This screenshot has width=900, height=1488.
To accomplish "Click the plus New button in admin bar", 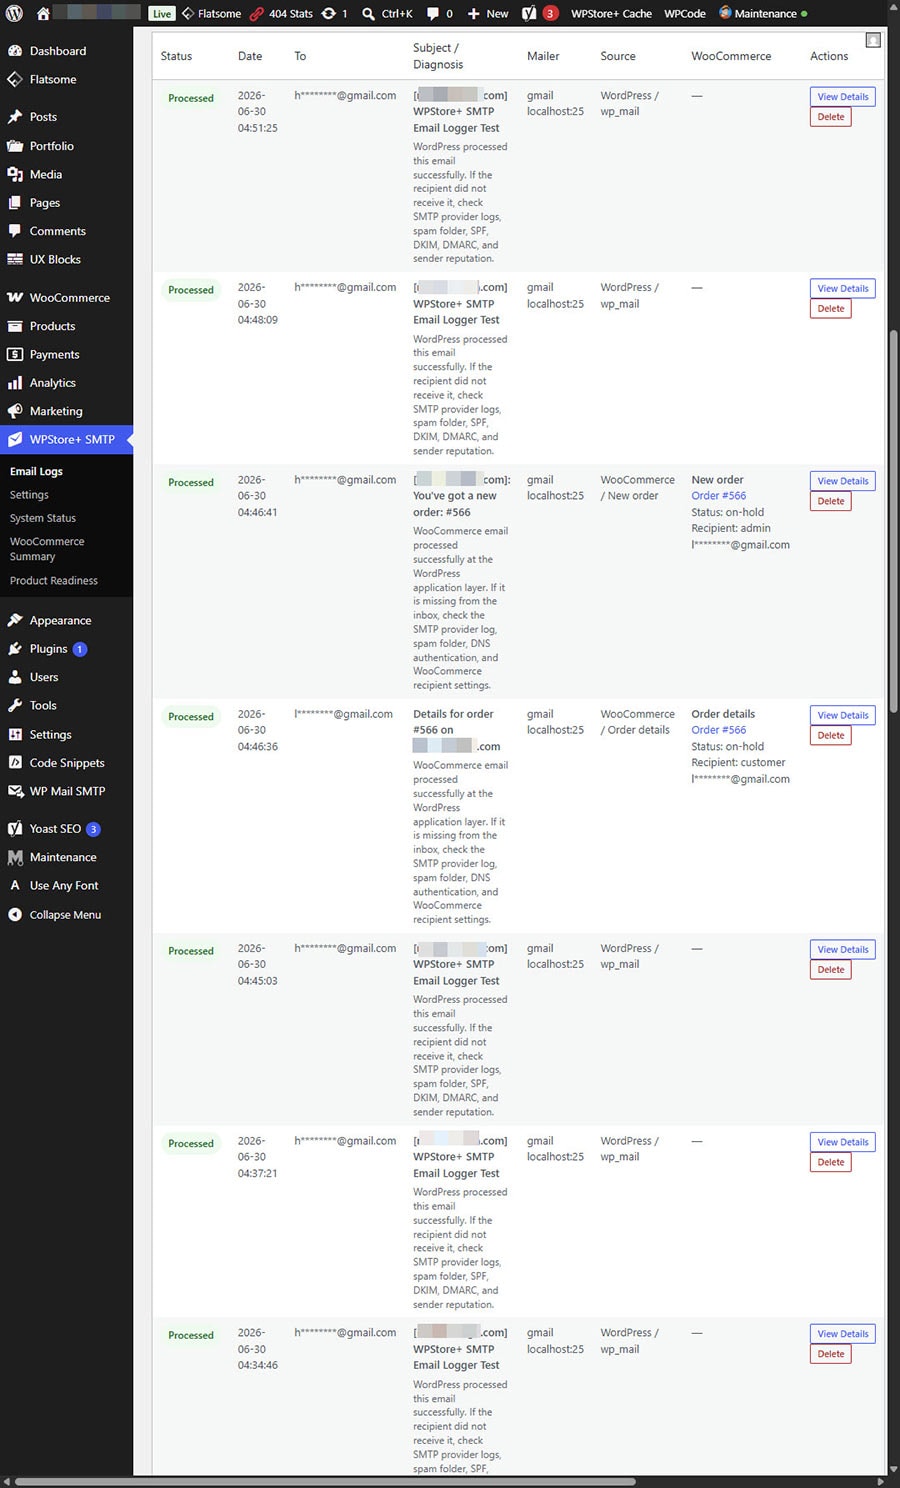I will click(488, 14).
